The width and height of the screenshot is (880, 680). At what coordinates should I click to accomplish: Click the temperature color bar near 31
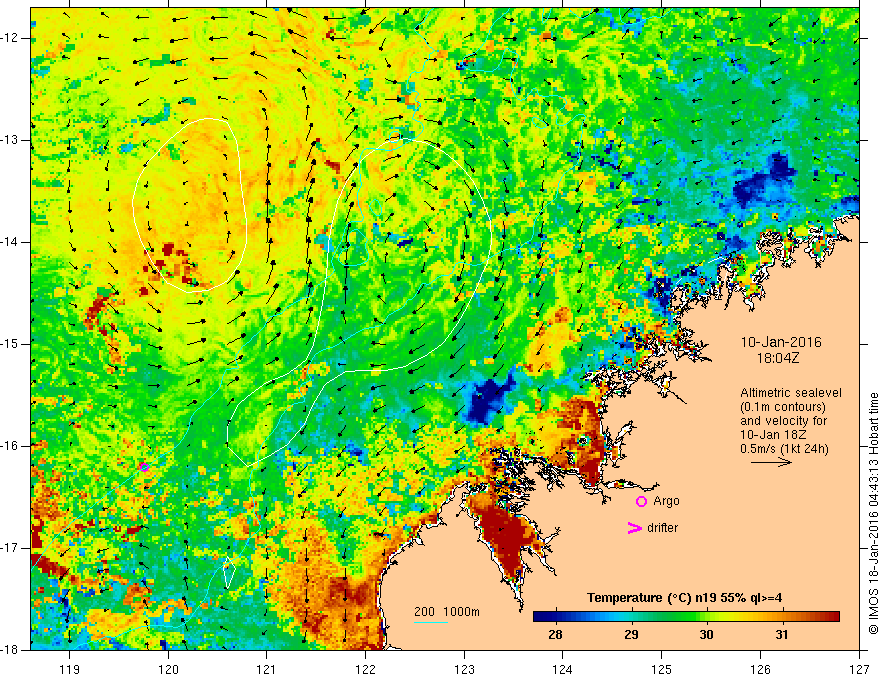pyautogui.click(x=782, y=617)
